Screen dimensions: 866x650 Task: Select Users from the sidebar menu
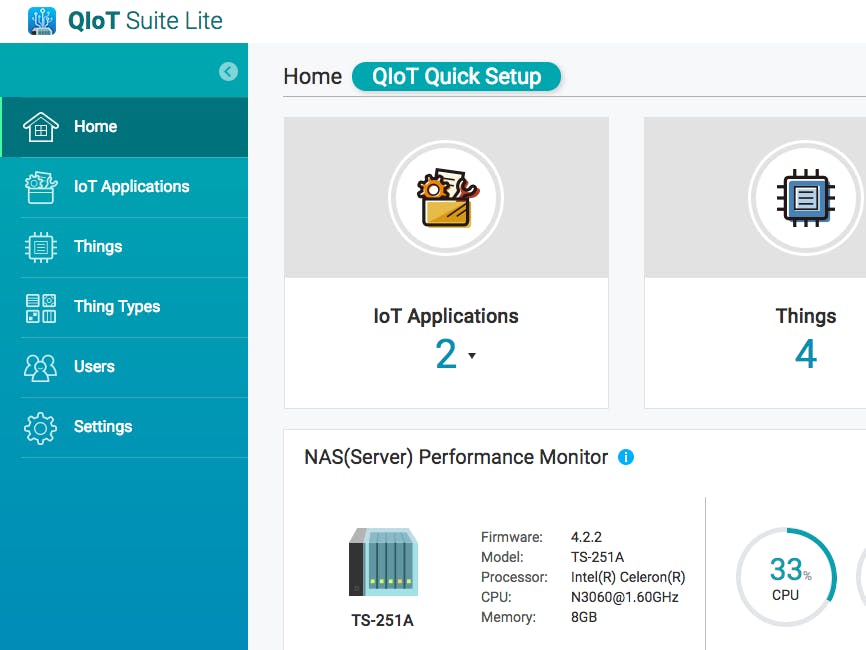pos(94,367)
